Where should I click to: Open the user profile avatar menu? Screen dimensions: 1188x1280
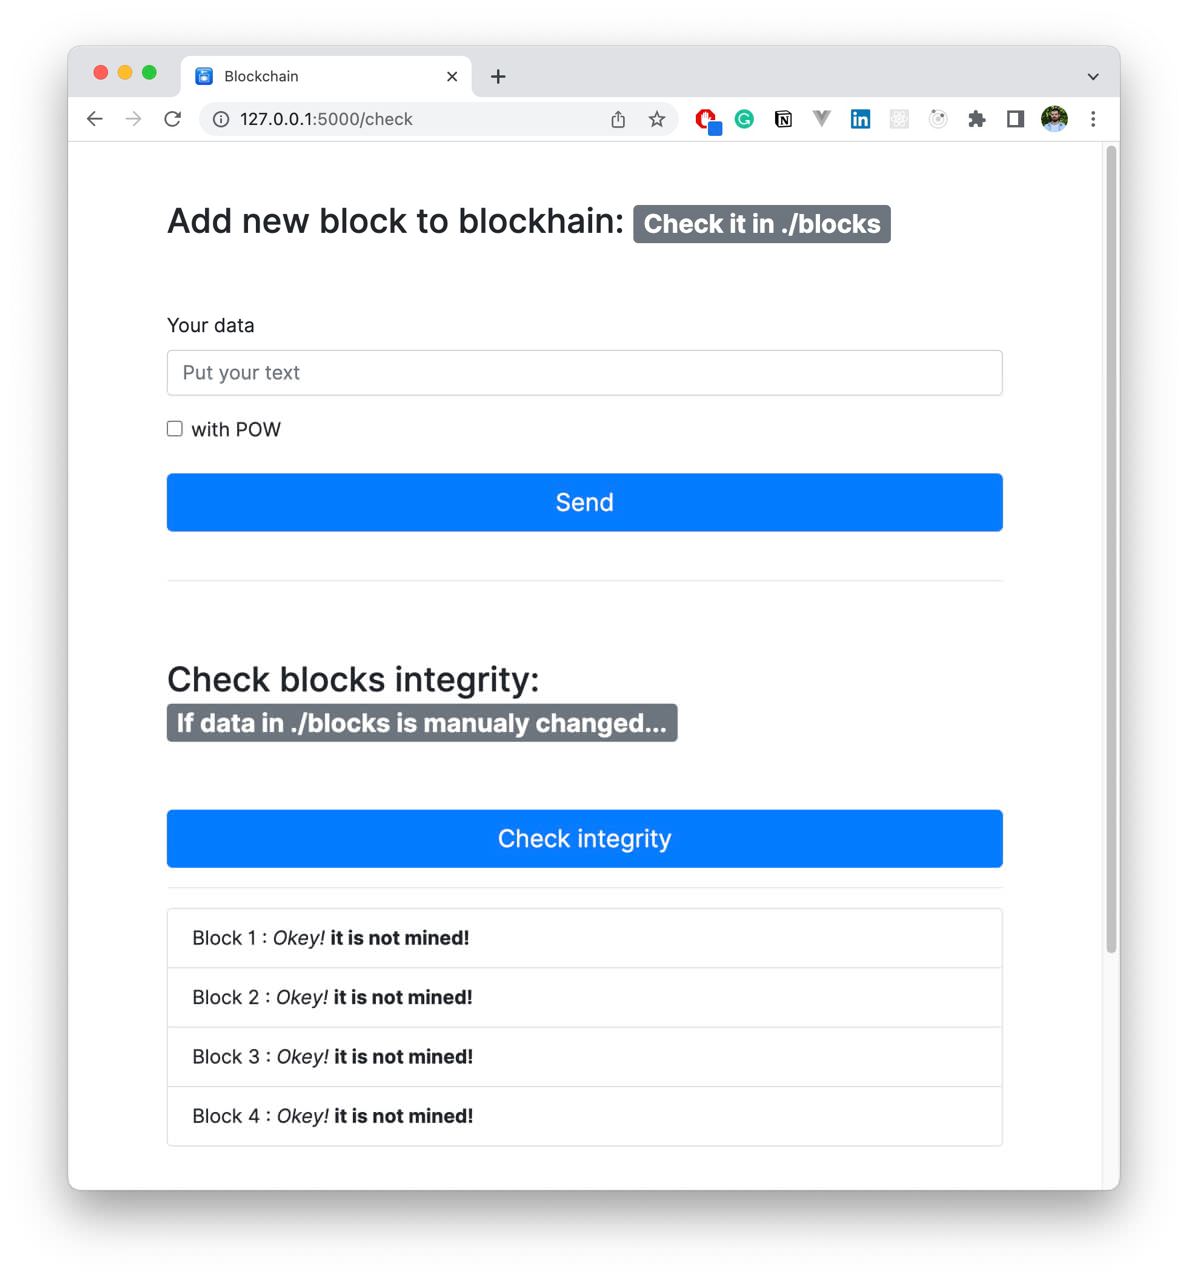coord(1054,119)
